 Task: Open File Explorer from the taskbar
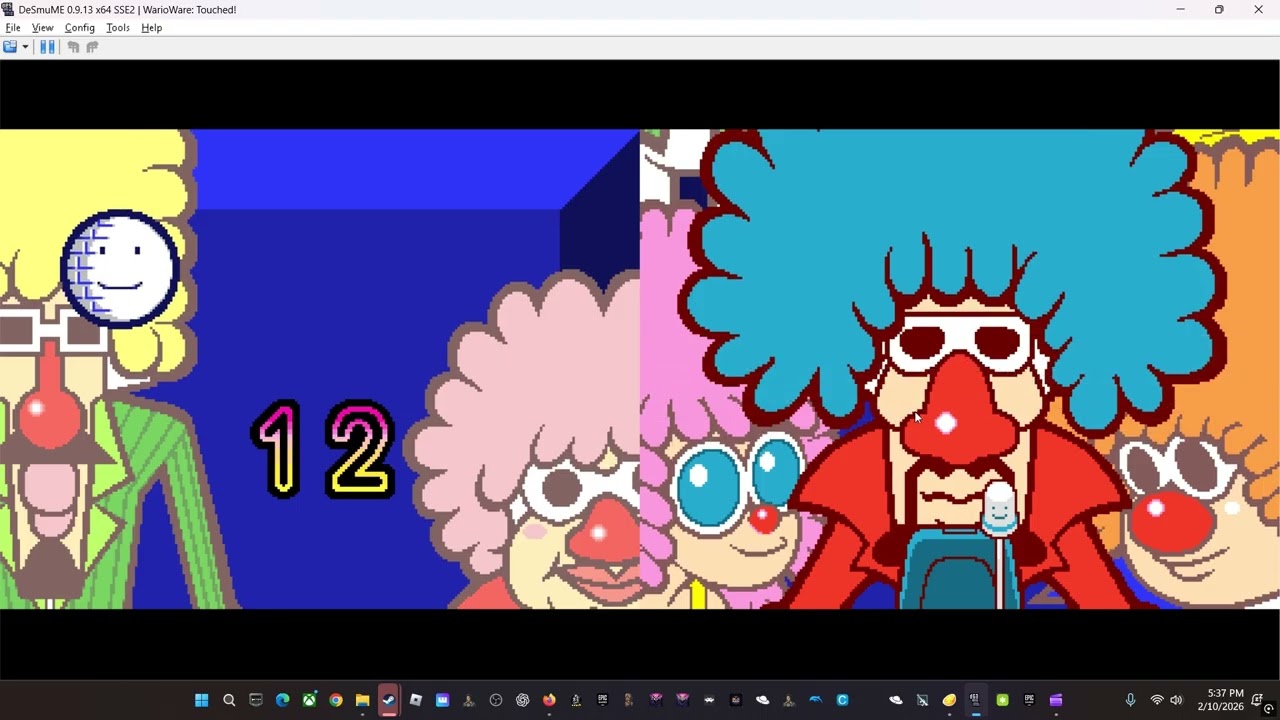pos(362,700)
